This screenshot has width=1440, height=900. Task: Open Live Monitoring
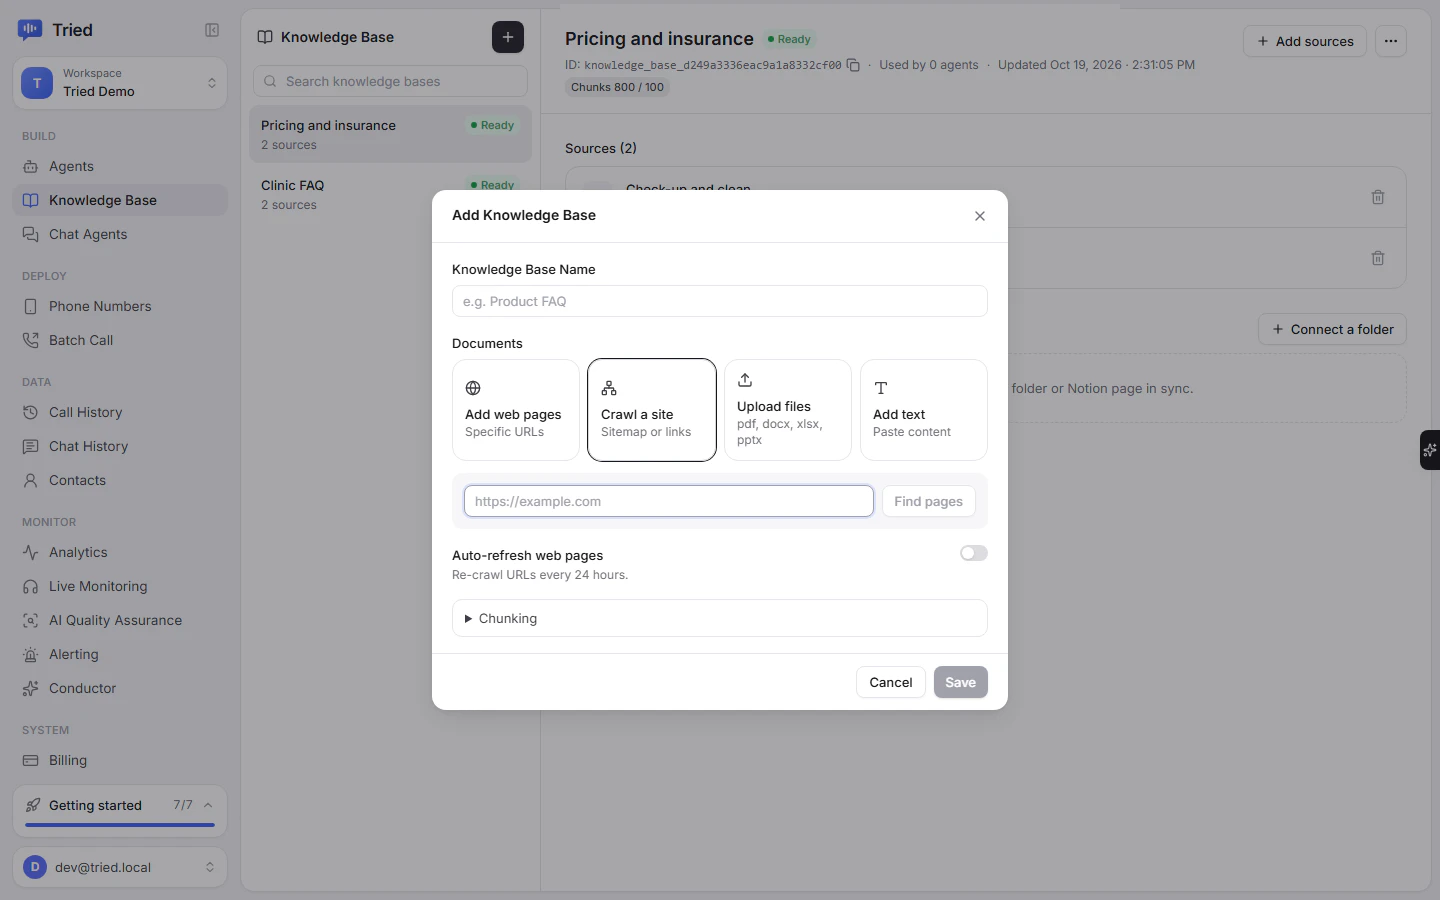pyautogui.click(x=120, y=586)
